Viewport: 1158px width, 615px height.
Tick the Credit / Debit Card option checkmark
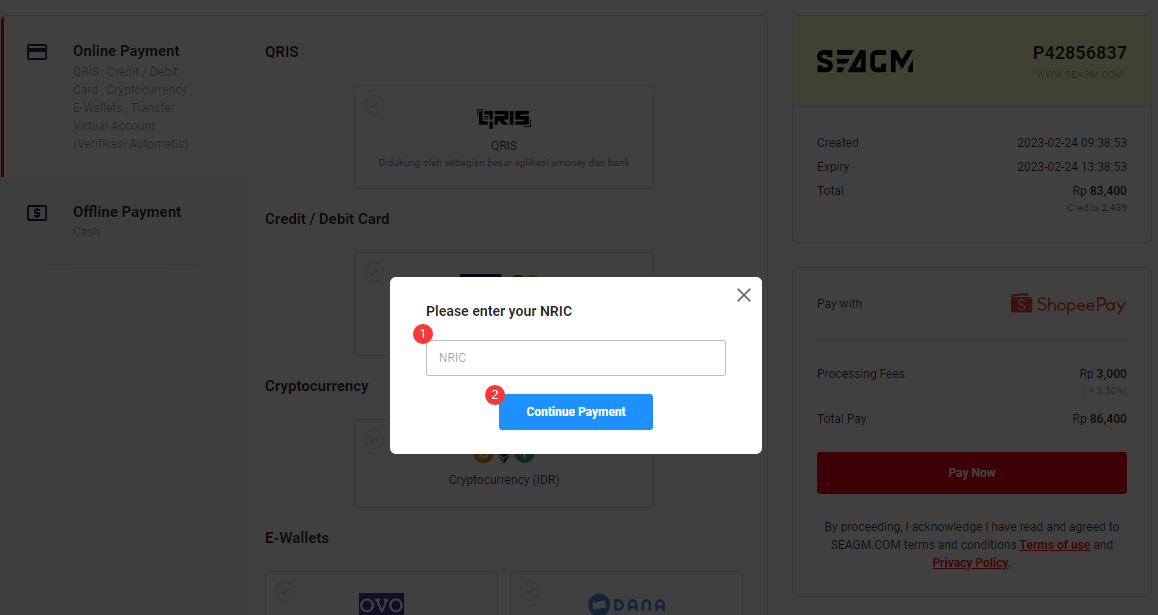374,272
